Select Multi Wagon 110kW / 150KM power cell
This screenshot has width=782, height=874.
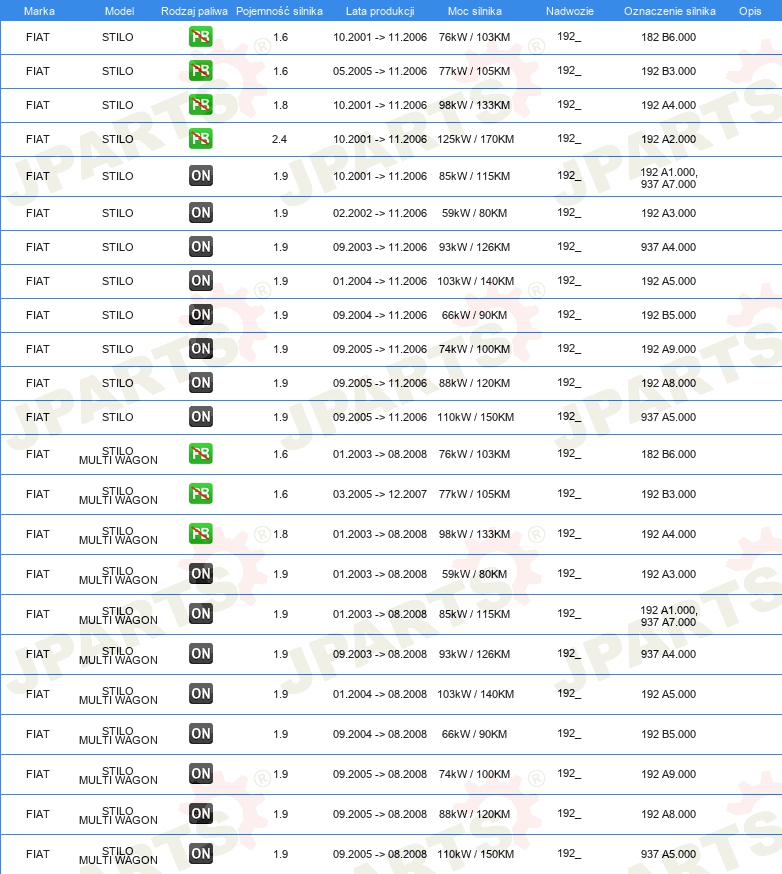click(475, 854)
